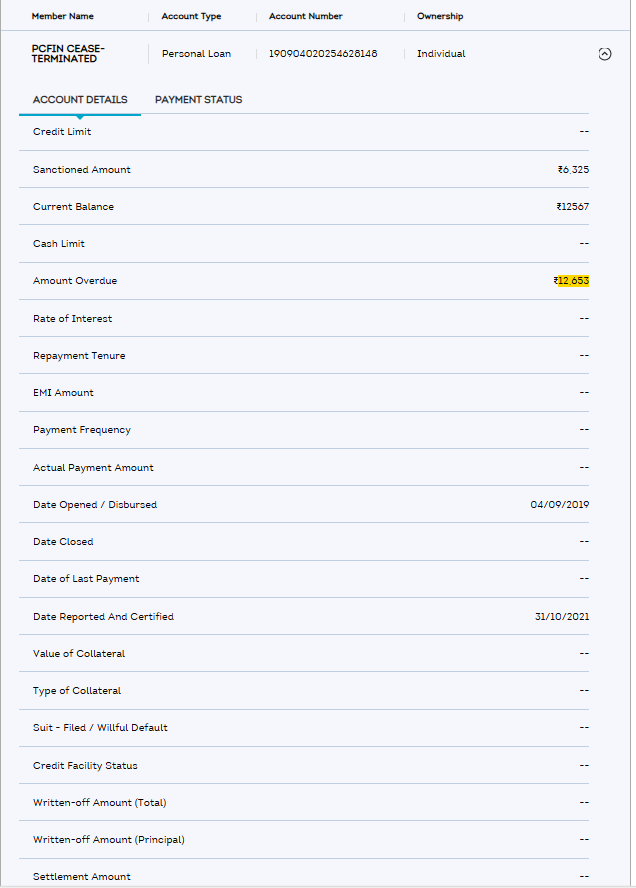Viewport: 636px width, 888px height.
Task: Click the Member Name column header
Action: (x=65, y=17)
